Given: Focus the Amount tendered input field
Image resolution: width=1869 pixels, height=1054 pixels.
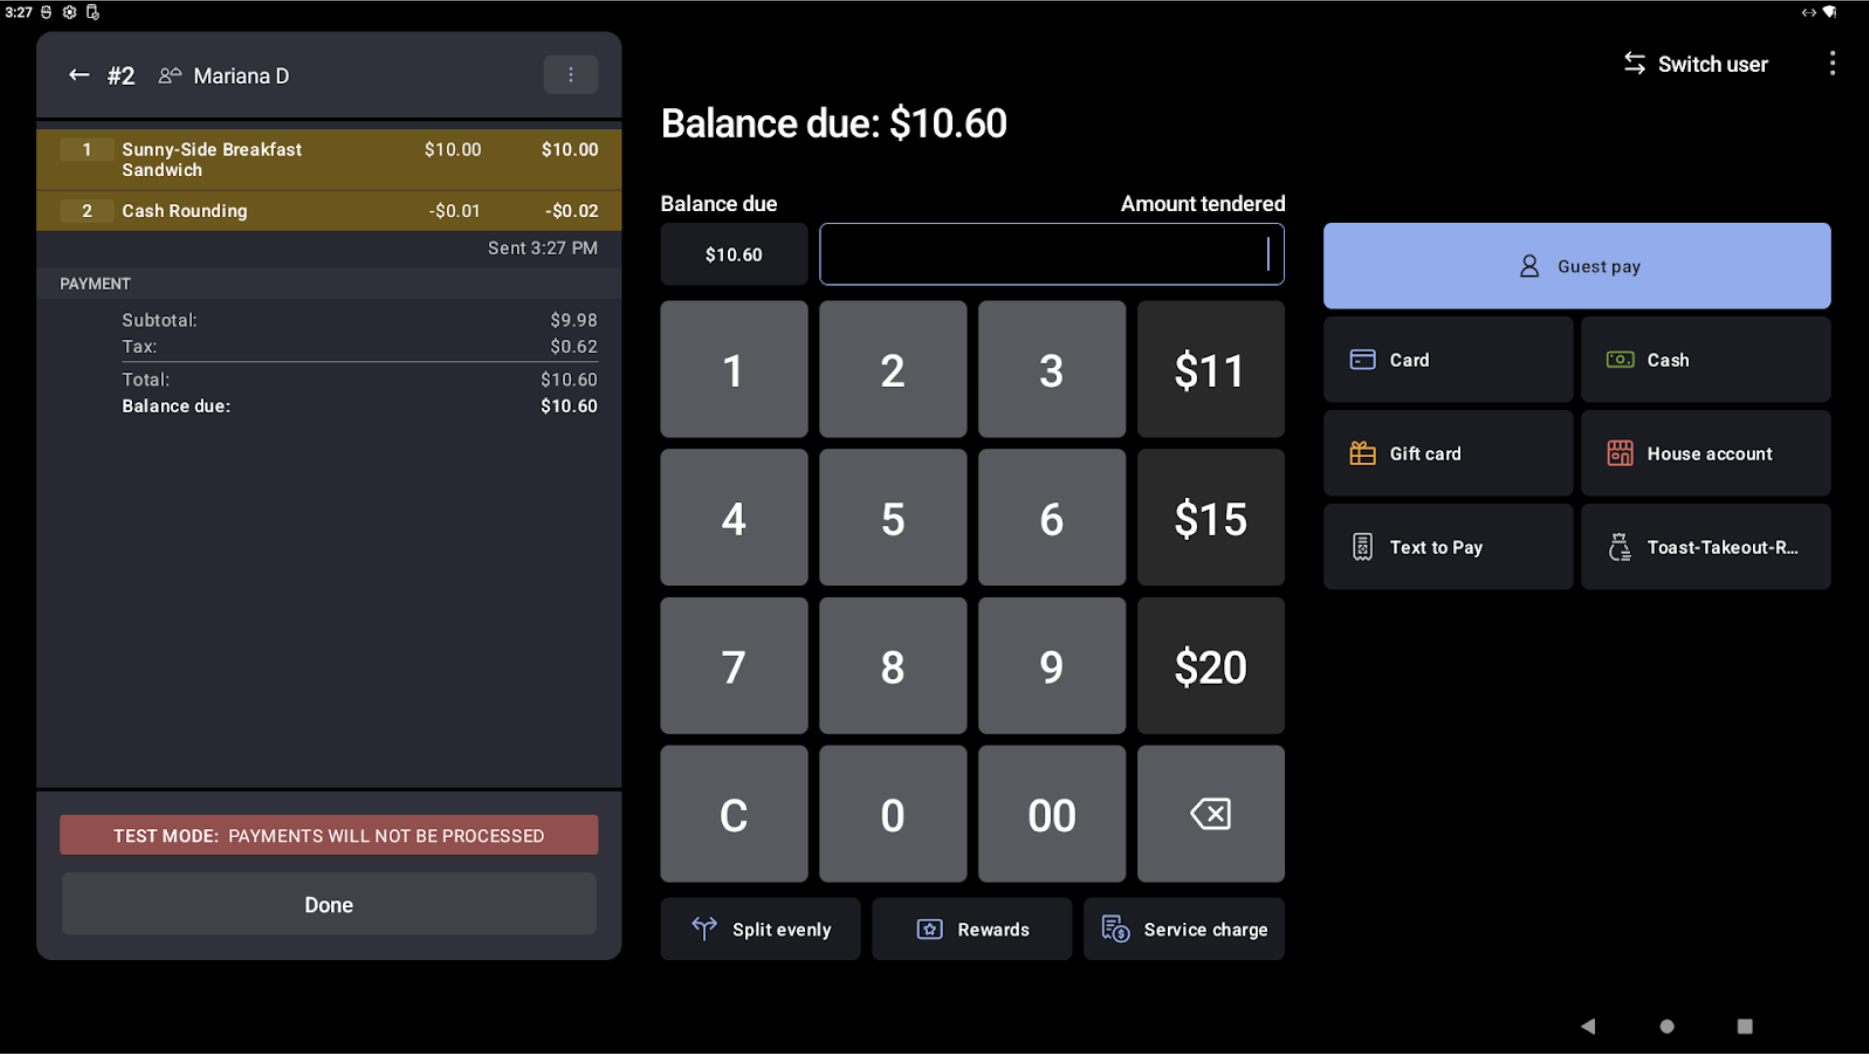Looking at the screenshot, I should 1050,254.
